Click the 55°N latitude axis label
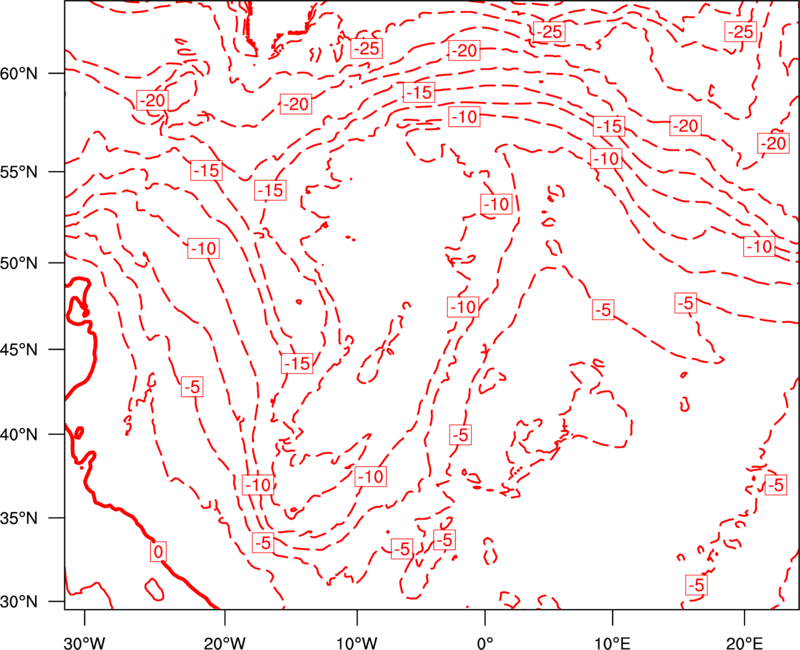 coord(19,172)
